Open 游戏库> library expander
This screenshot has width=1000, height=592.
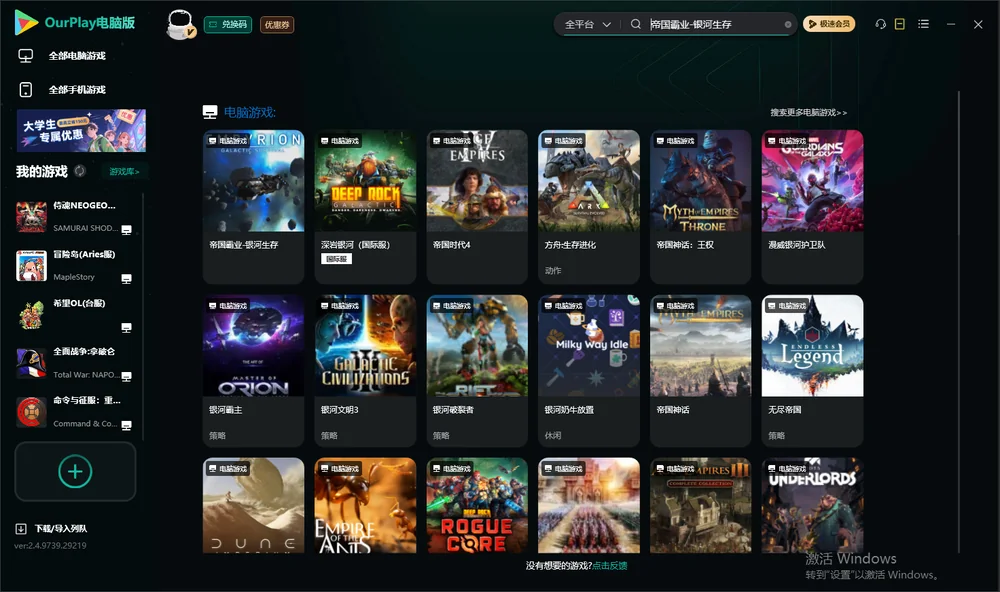click(124, 171)
